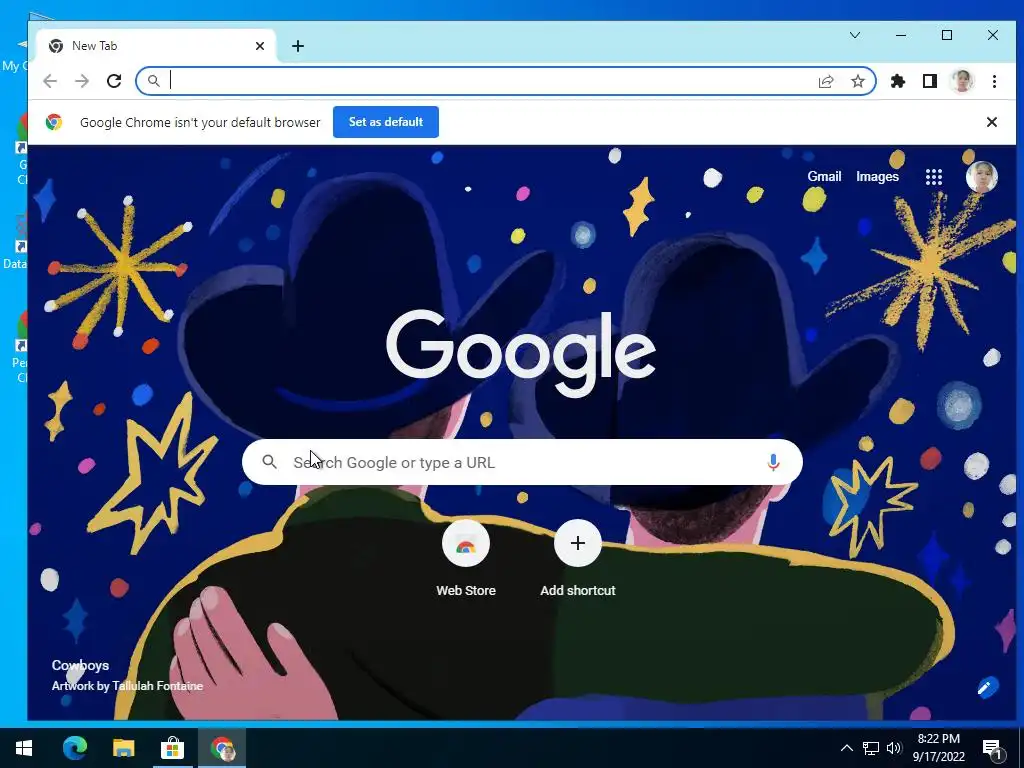
Task: Reload the current page
Action: pos(114,81)
